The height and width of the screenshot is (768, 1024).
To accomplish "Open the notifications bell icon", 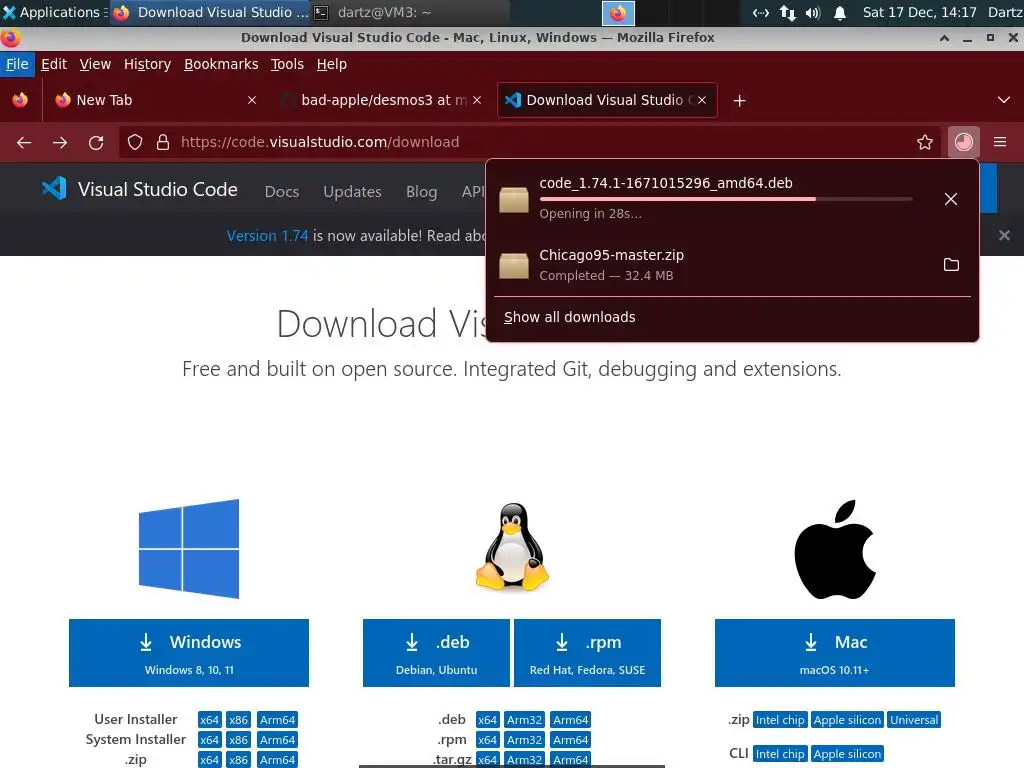I will pyautogui.click(x=840, y=12).
